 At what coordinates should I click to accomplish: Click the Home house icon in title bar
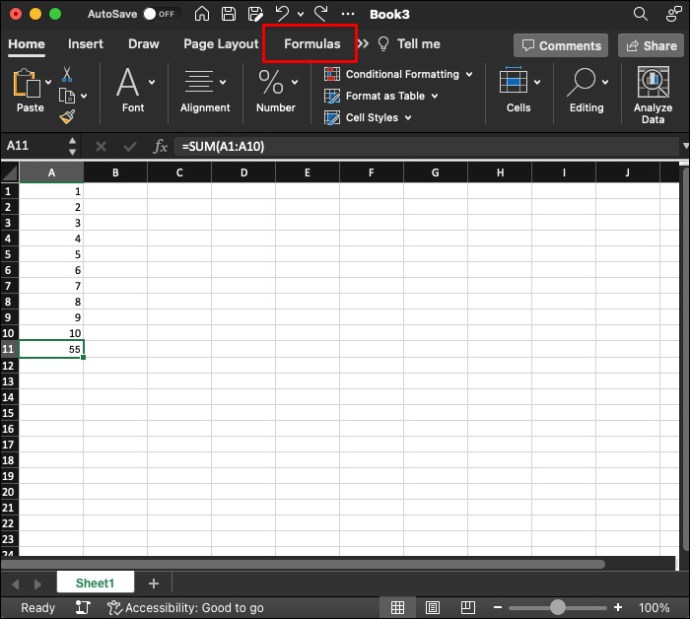pos(202,14)
